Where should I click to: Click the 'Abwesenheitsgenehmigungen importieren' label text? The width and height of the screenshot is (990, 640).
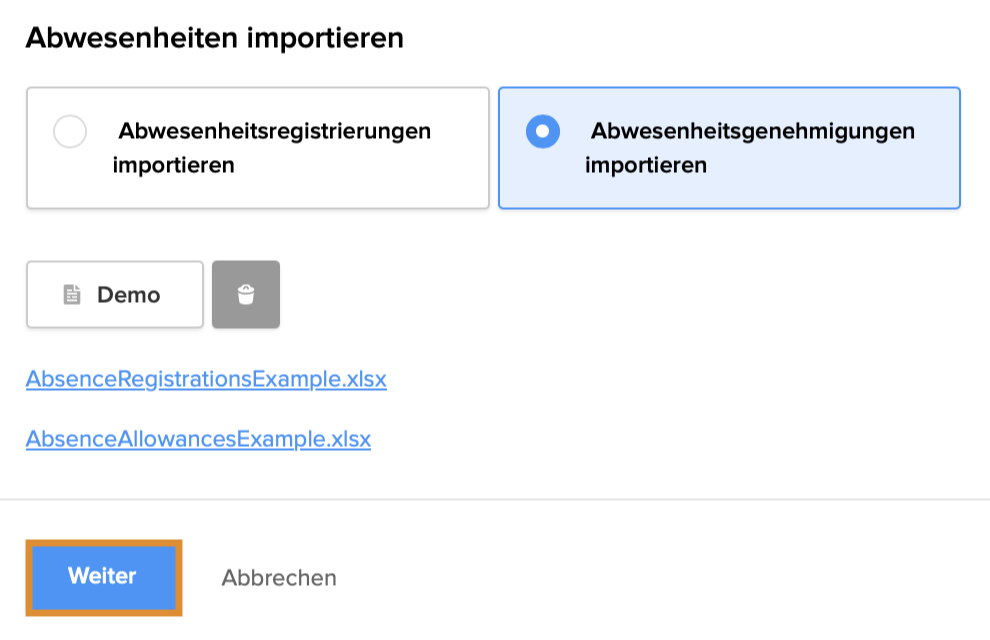[750, 148]
